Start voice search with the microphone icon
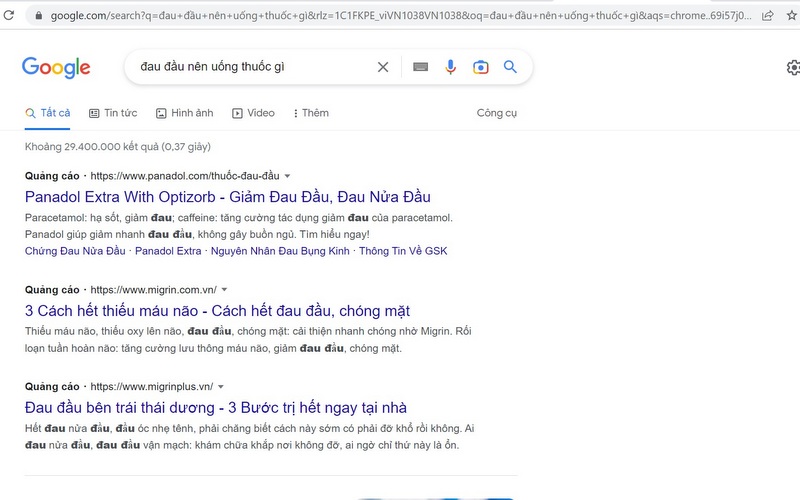 coord(451,67)
